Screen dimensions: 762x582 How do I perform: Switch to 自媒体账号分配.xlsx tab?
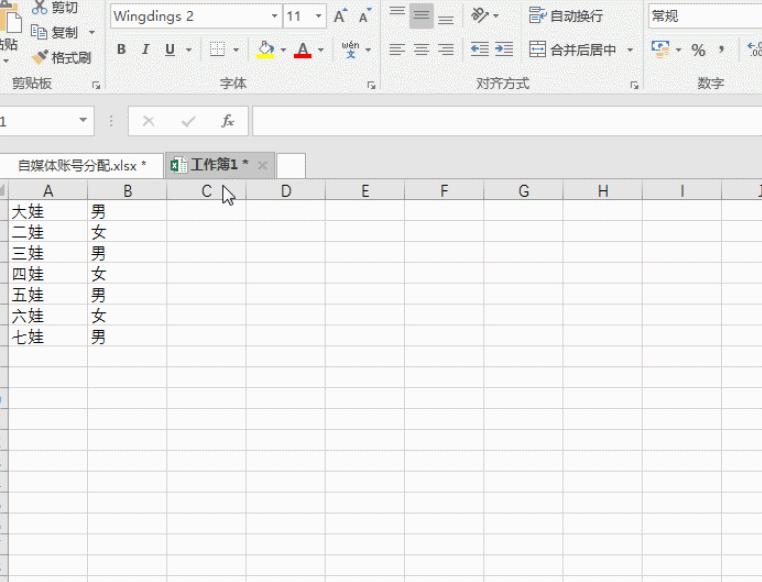tap(82, 166)
